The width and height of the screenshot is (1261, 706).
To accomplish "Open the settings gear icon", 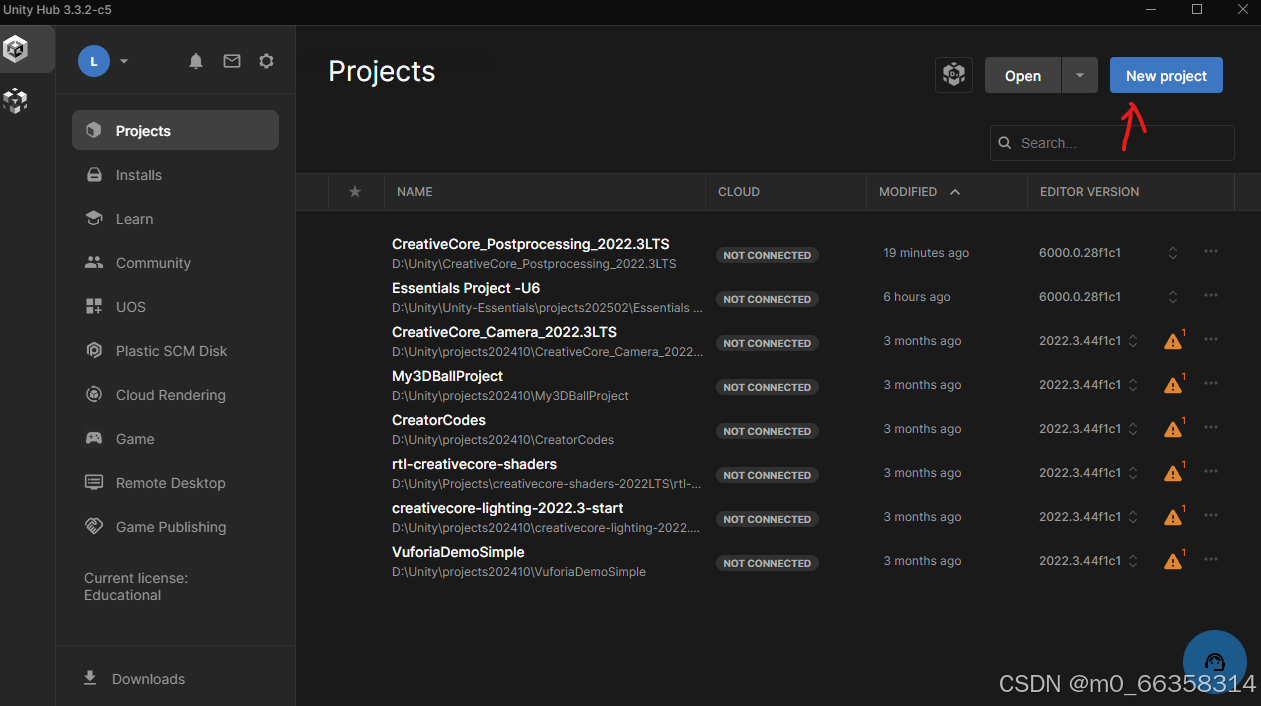I will click(x=266, y=61).
